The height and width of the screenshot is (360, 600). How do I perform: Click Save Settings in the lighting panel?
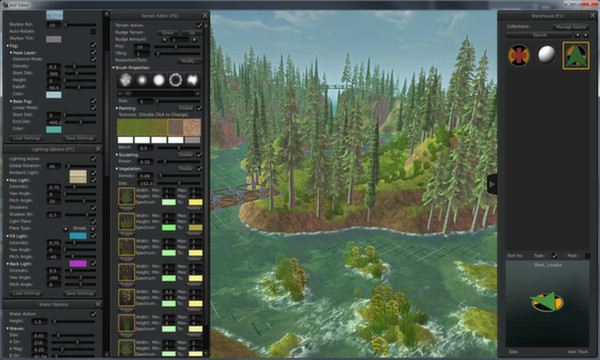click(x=80, y=293)
